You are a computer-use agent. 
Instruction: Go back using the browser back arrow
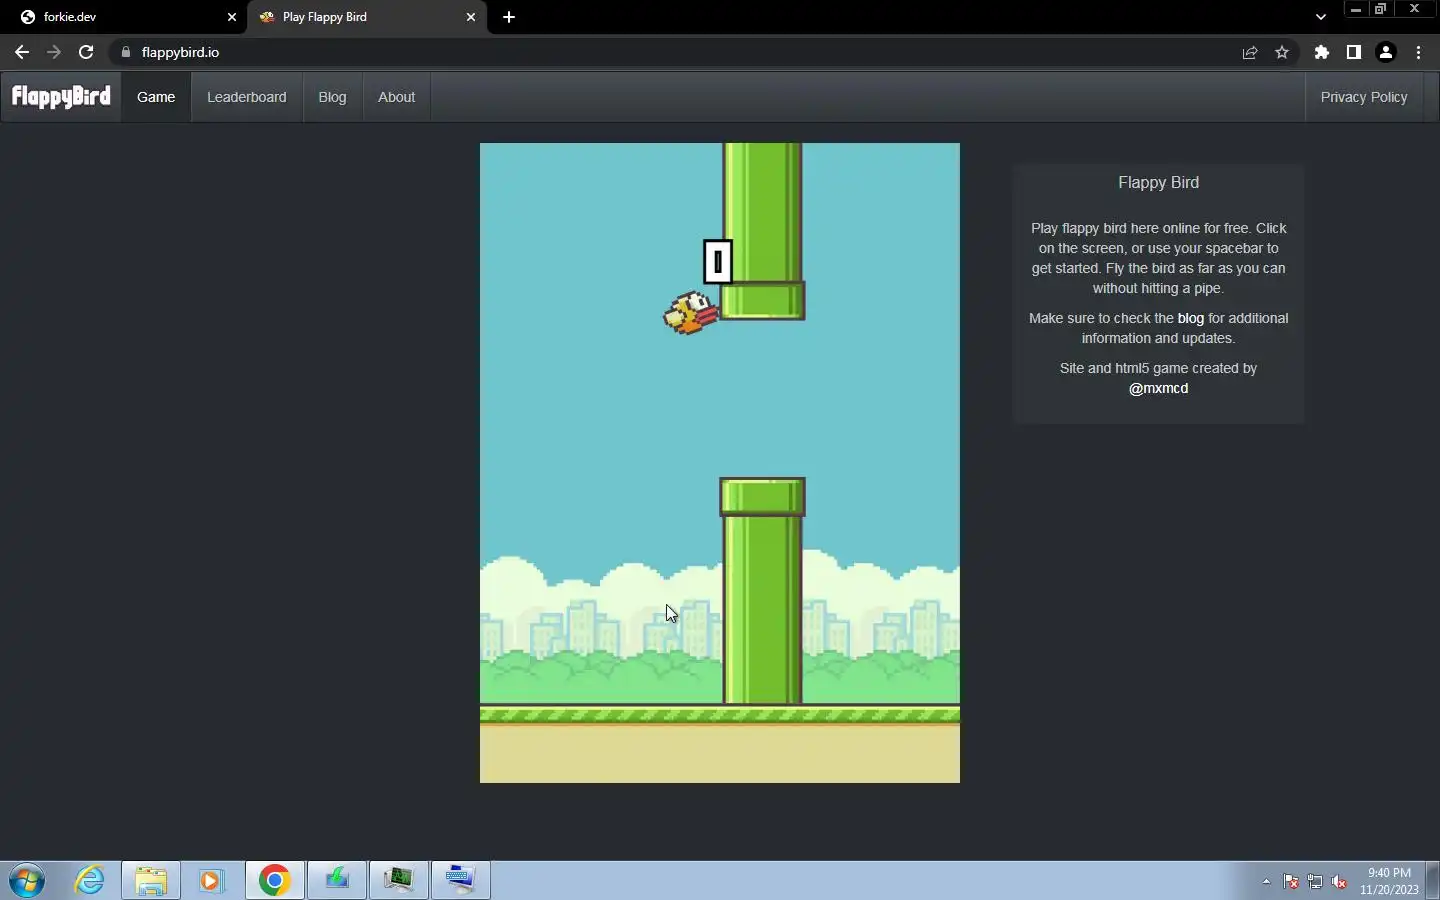pos(22,52)
